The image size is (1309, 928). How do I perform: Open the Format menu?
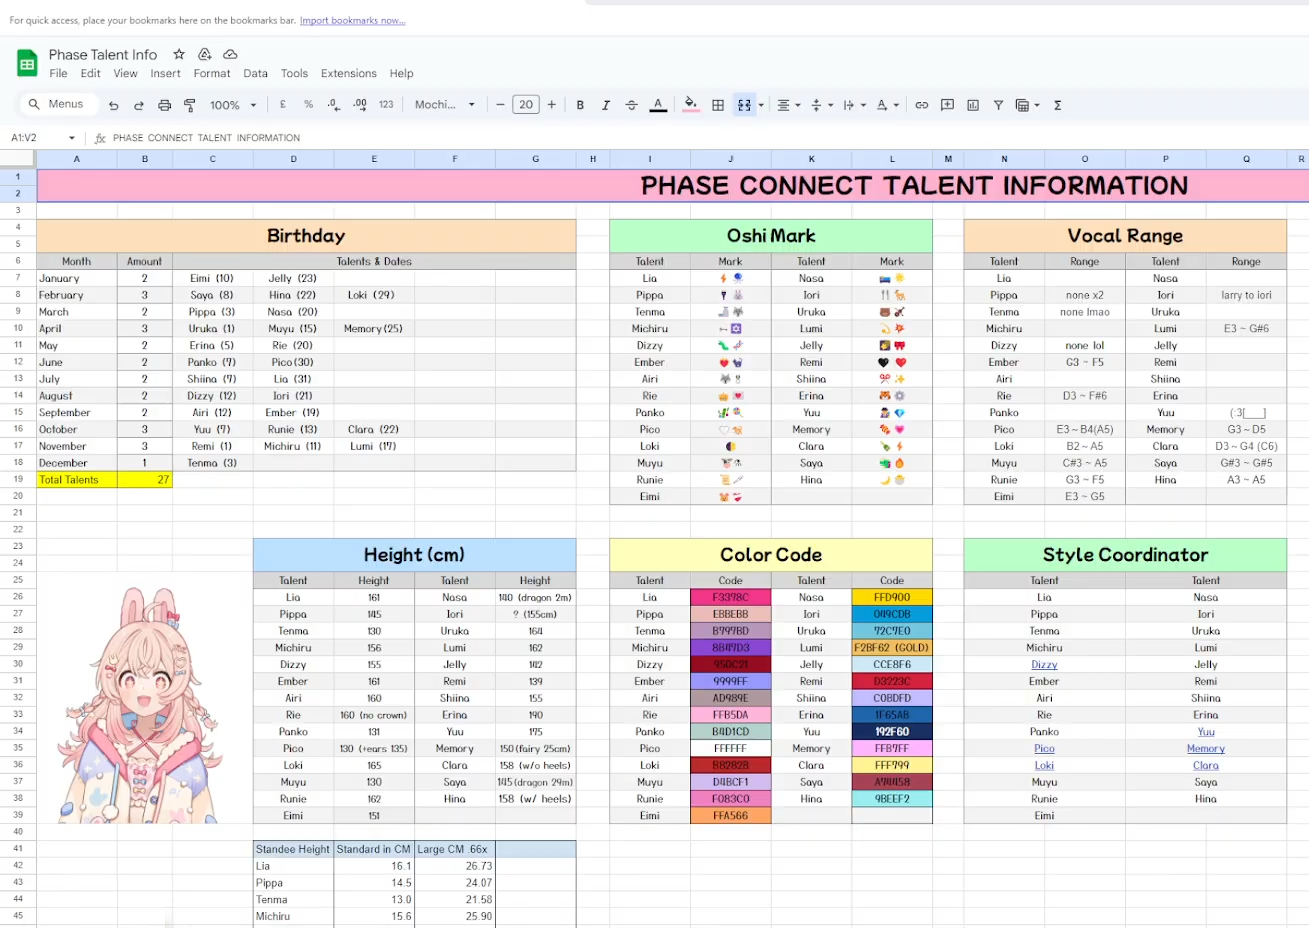212,73
